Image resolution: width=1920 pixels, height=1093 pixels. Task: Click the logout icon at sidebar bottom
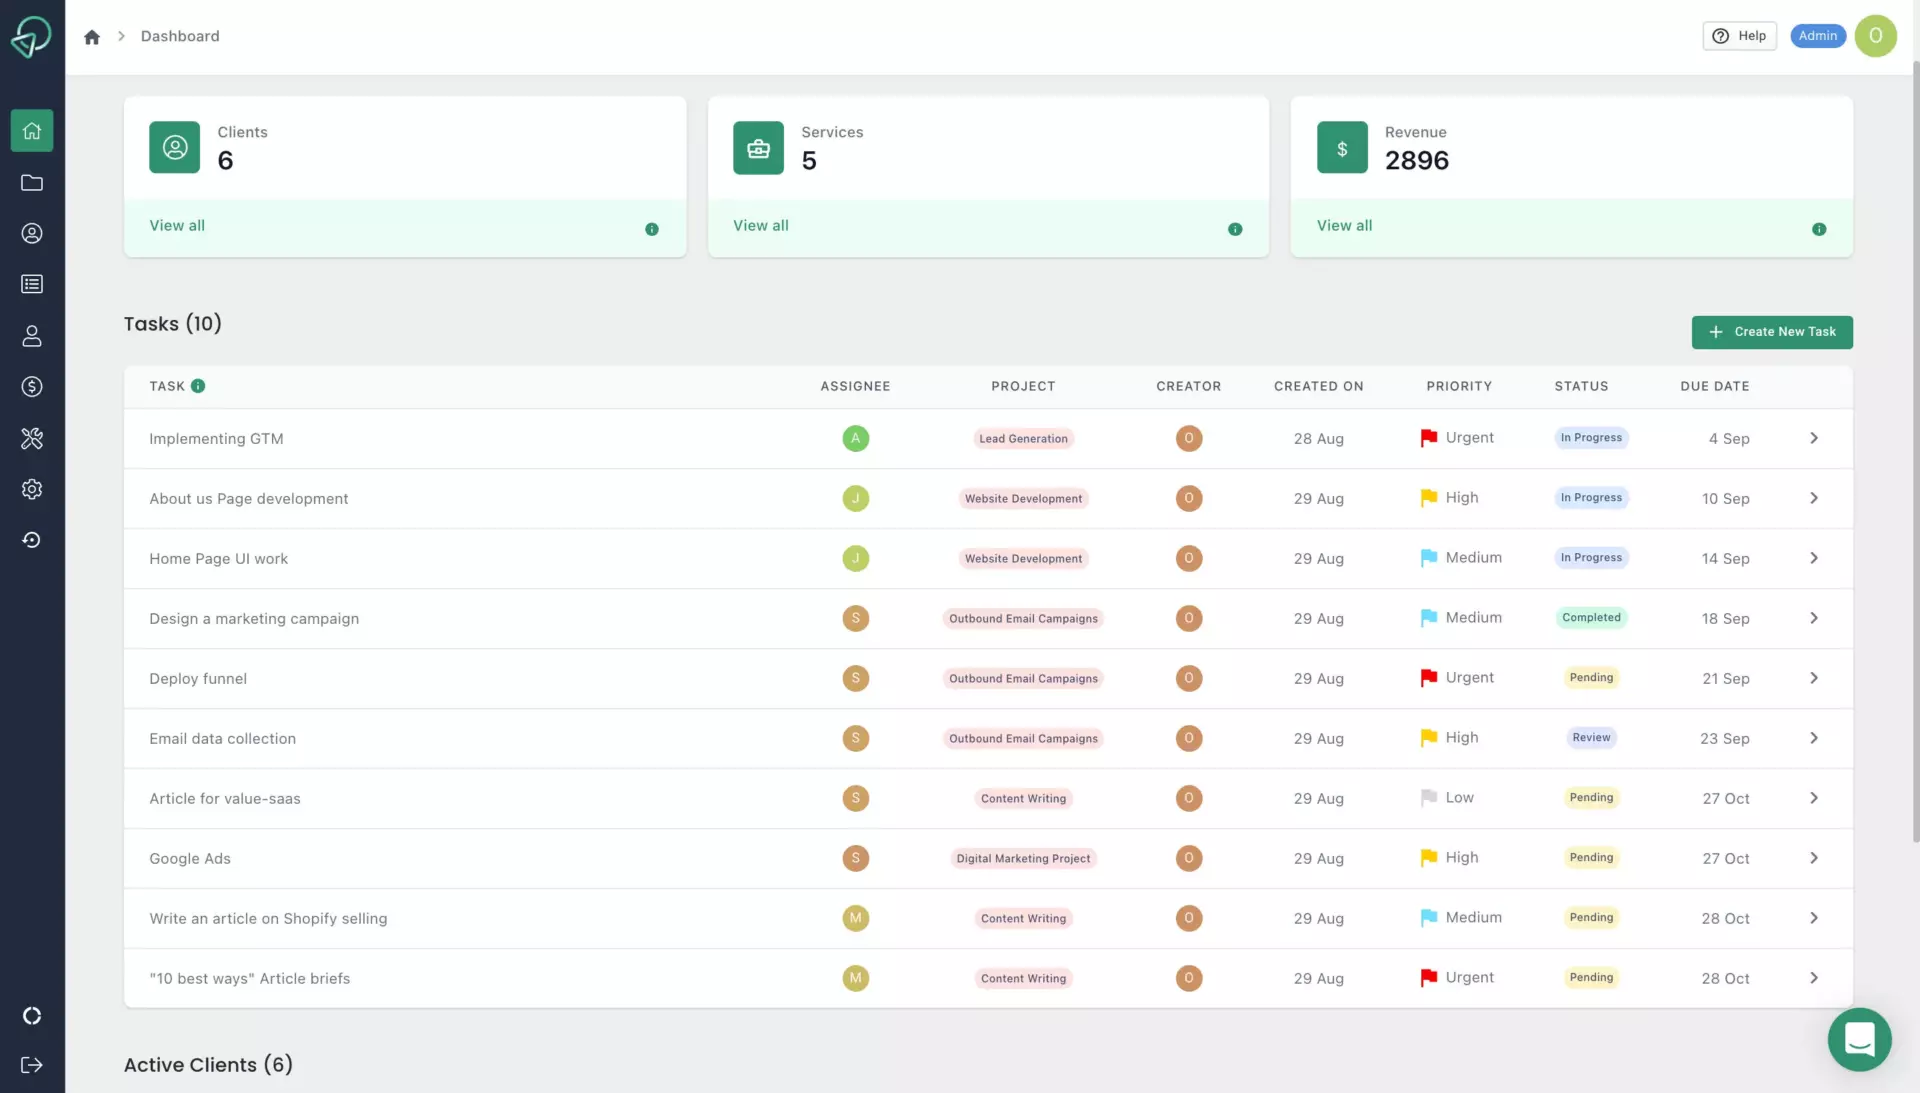pos(32,1065)
